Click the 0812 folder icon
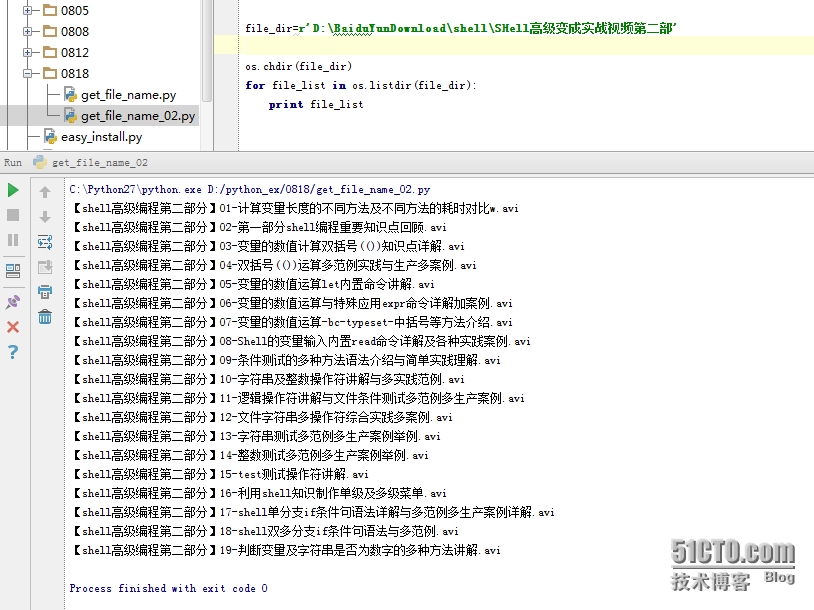The width and height of the screenshot is (814, 610). tap(50, 52)
